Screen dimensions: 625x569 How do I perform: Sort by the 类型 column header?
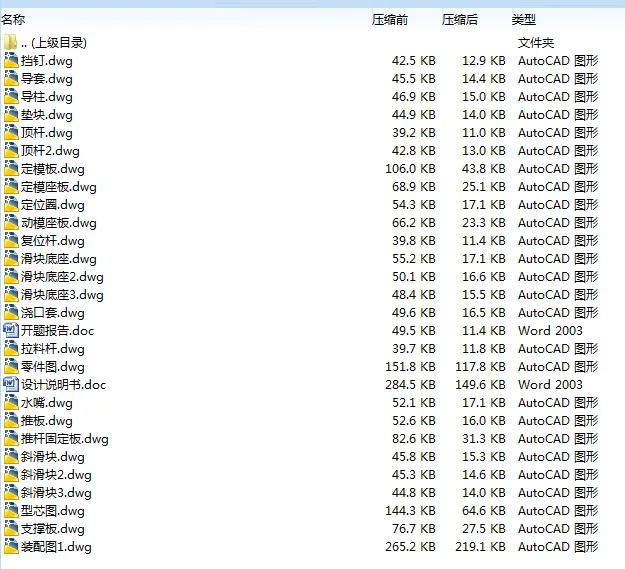524,19
